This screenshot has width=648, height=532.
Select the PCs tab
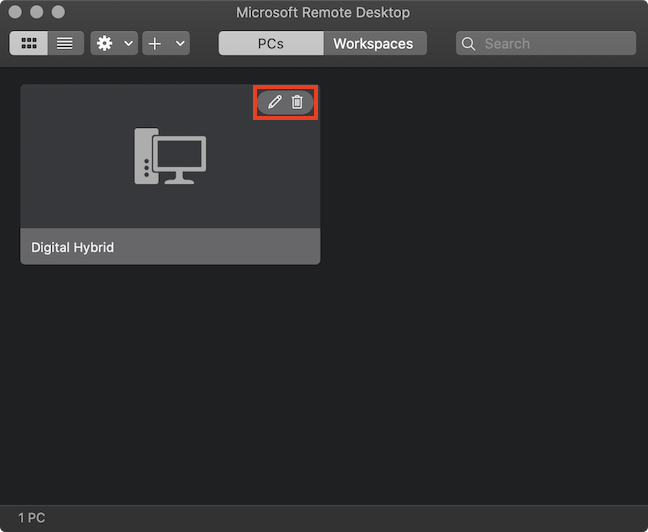pos(271,43)
